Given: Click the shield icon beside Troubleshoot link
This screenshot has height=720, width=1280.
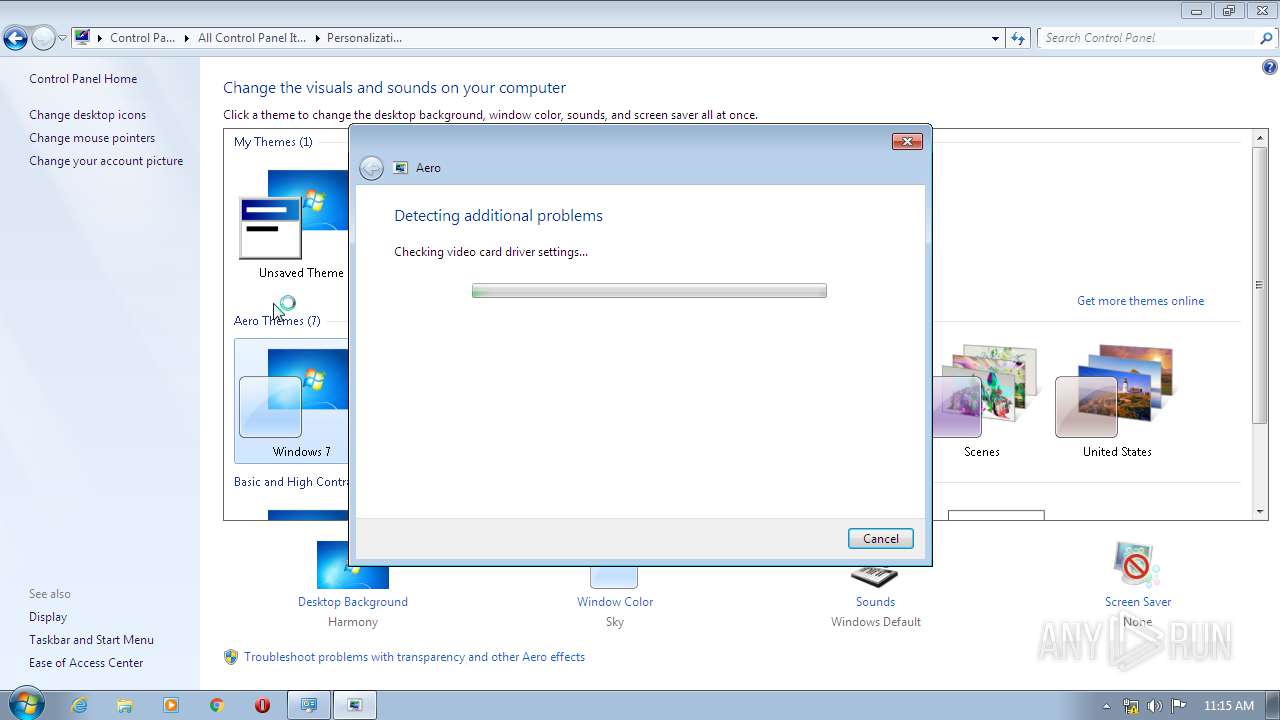Looking at the screenshot, I should (x=231, y=657).
